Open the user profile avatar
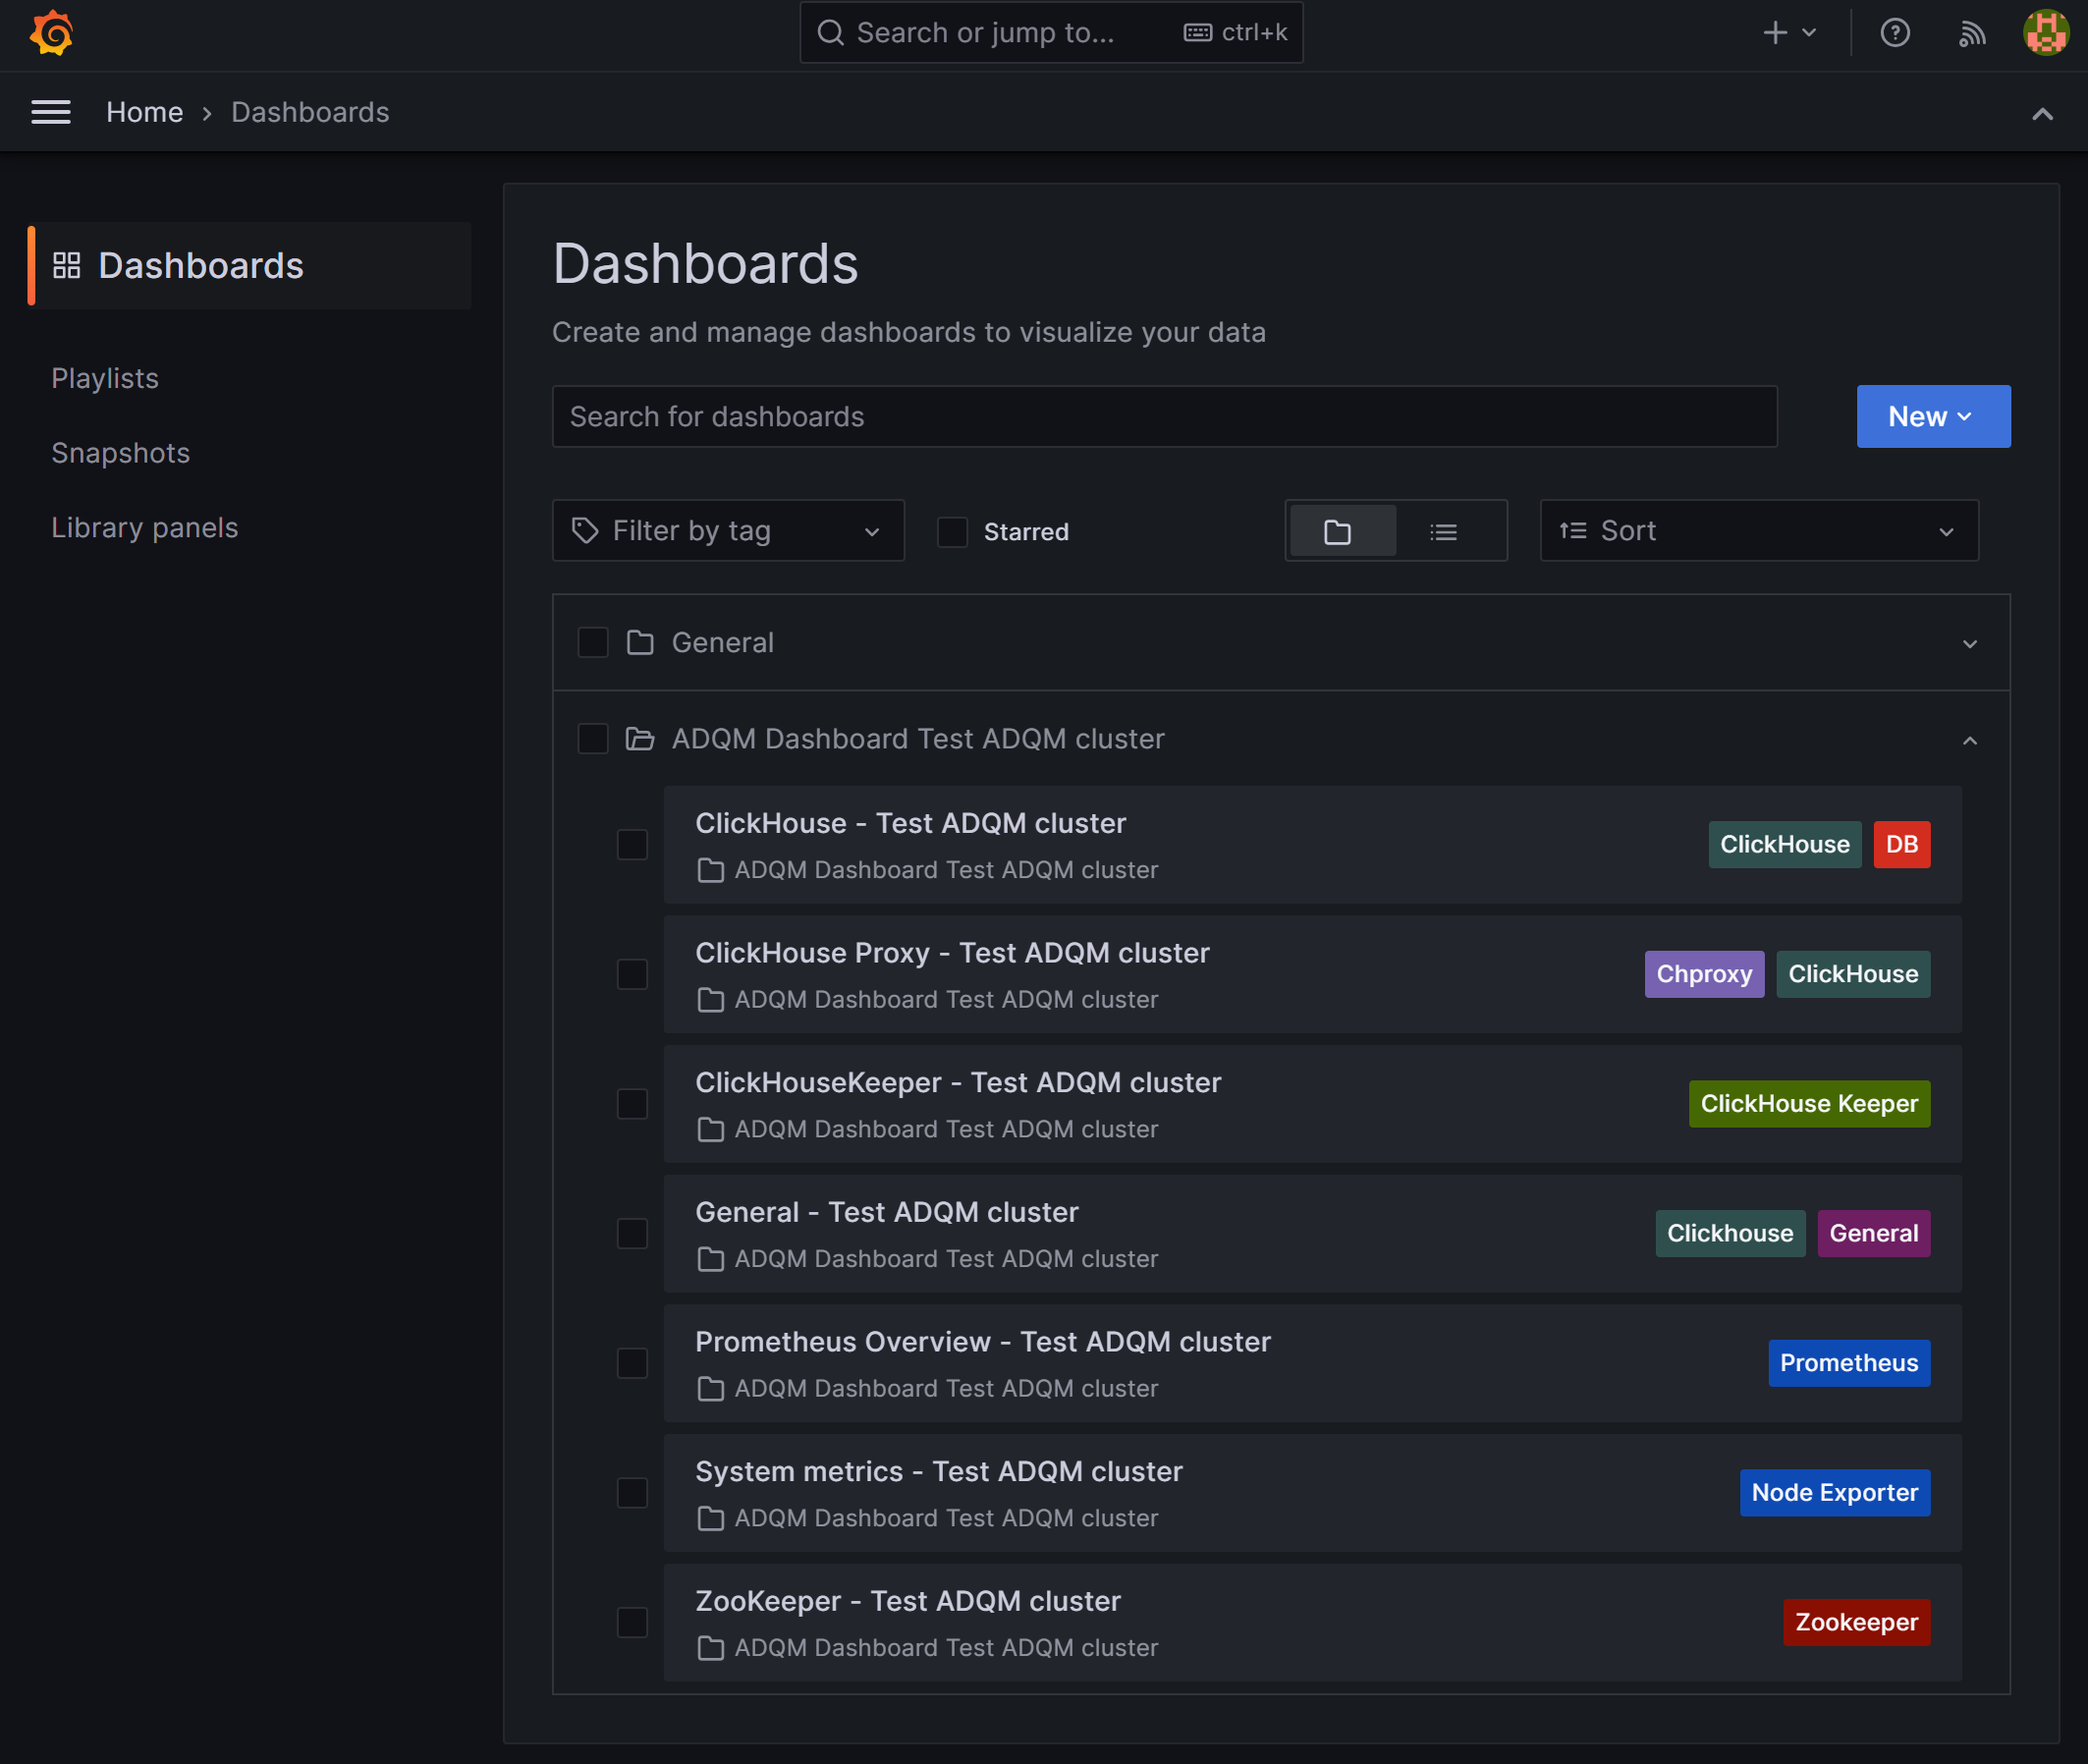 (2045, 33)
